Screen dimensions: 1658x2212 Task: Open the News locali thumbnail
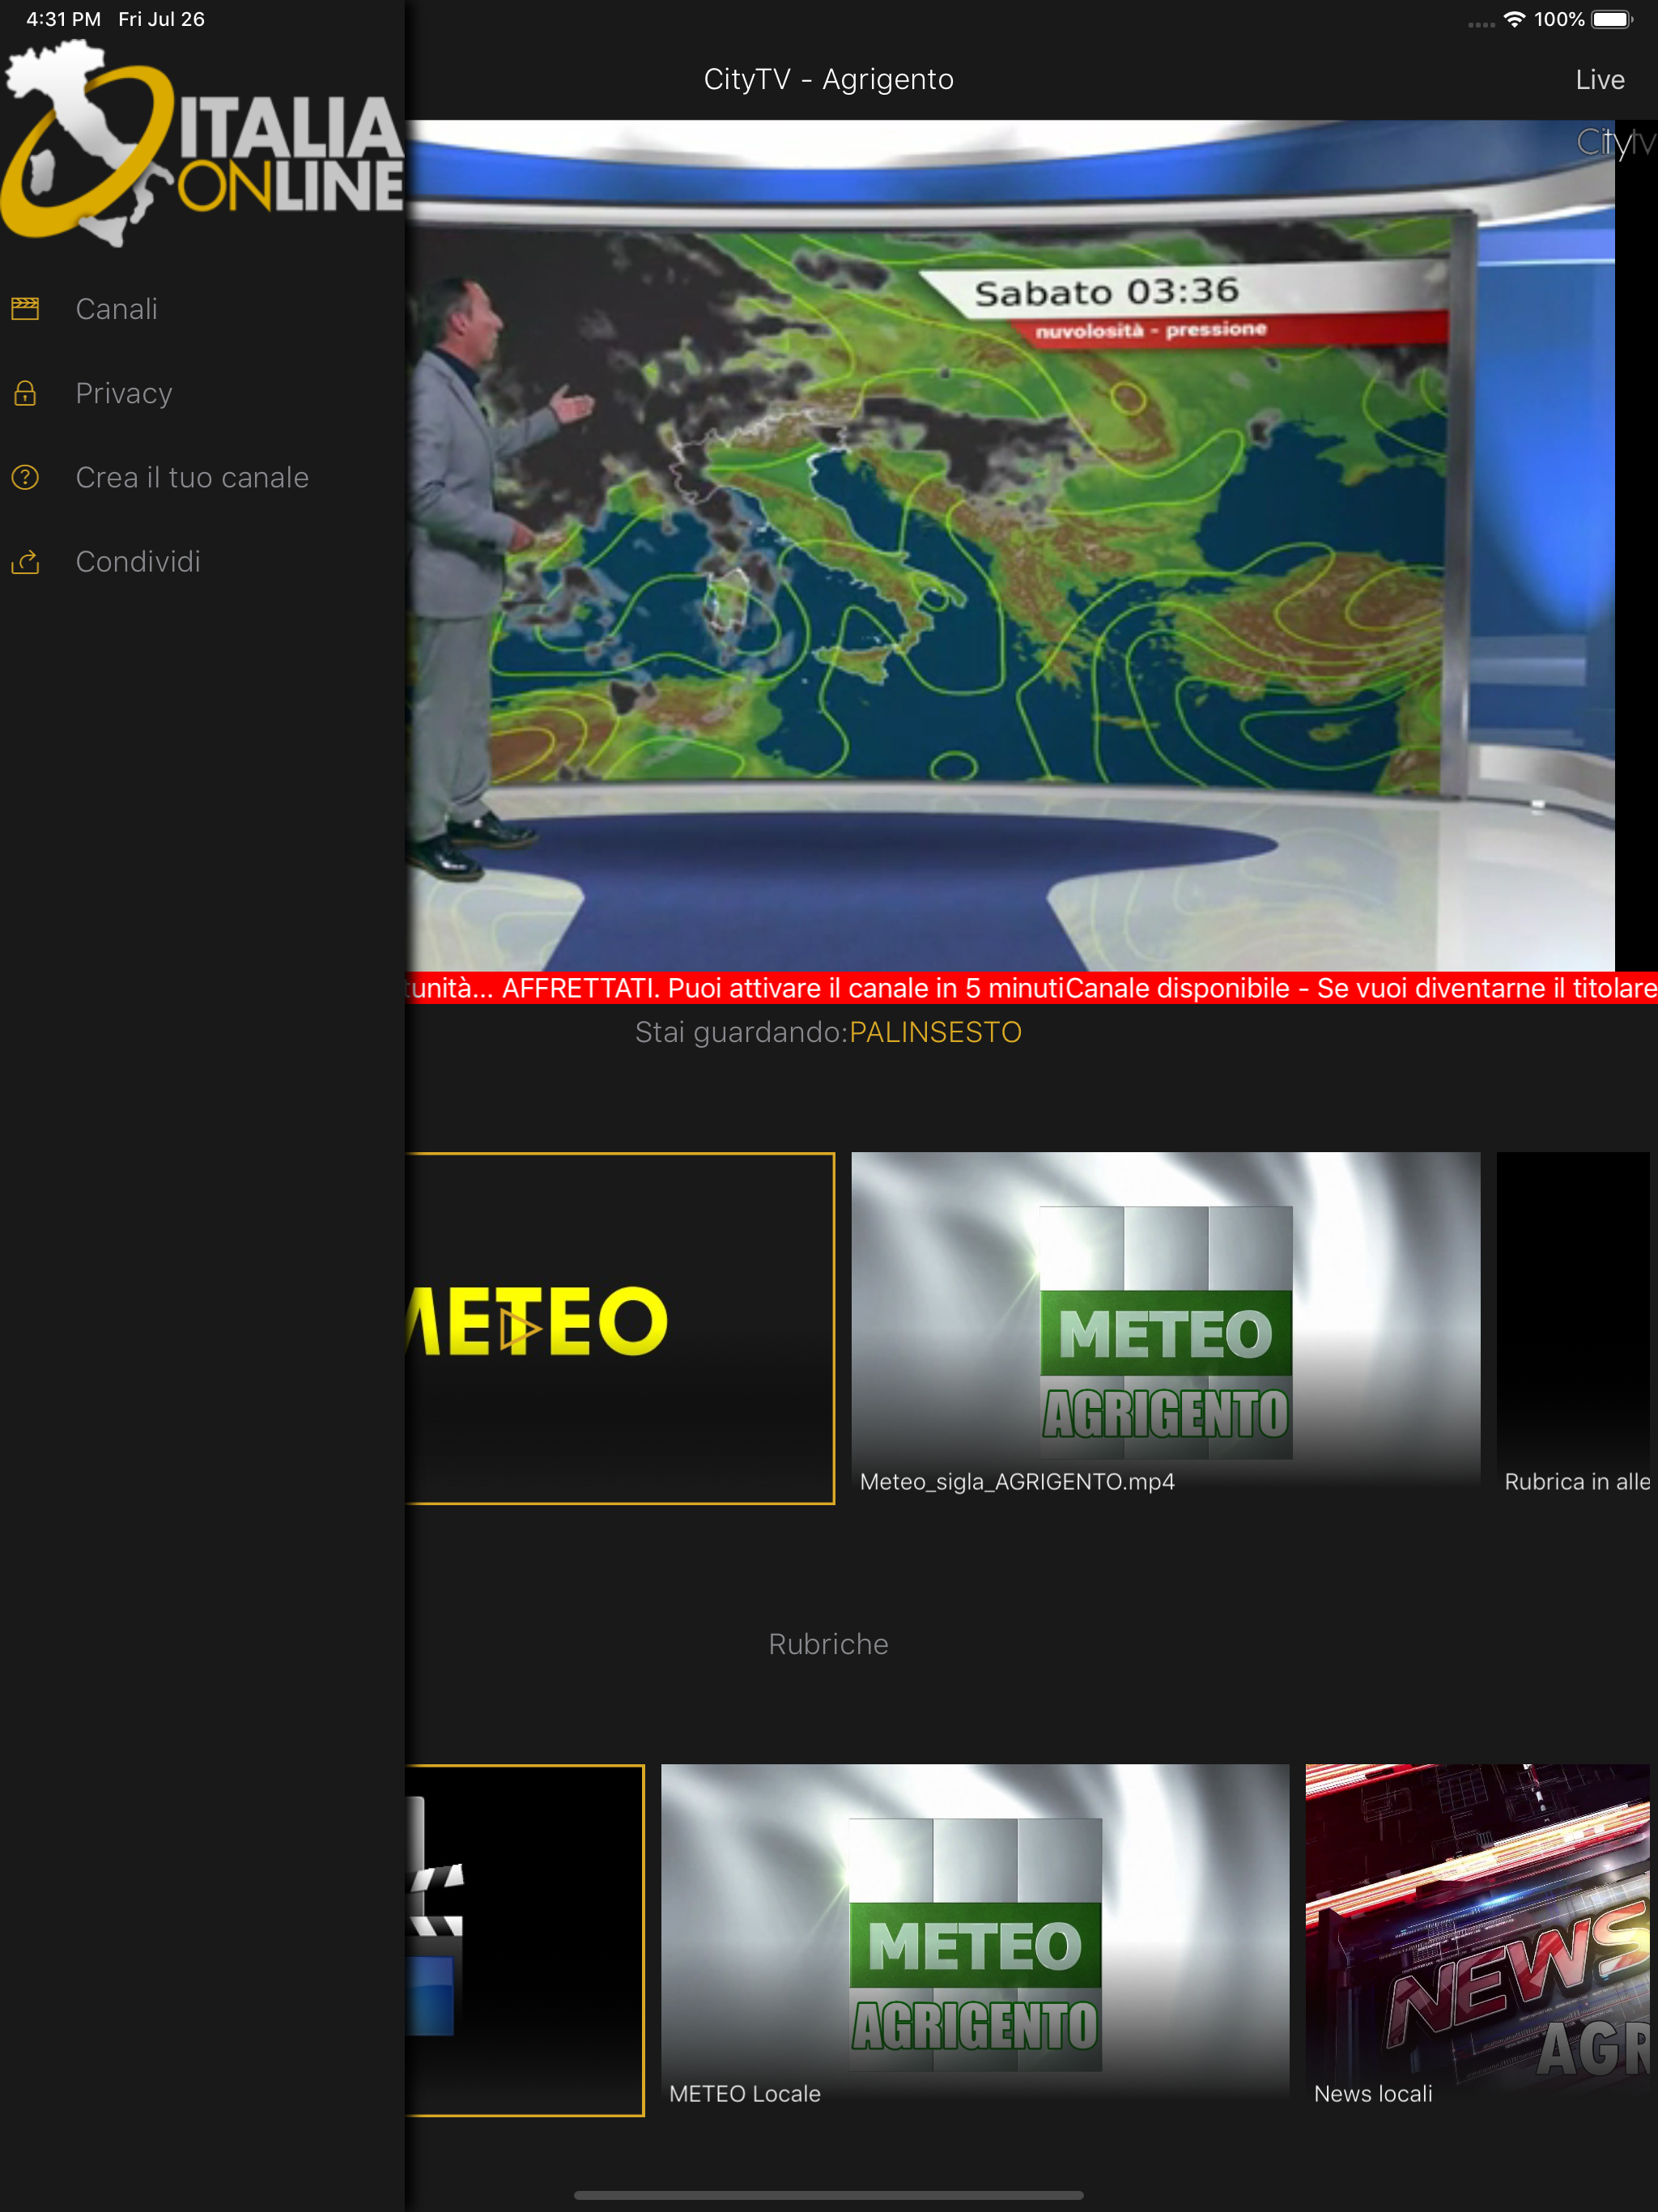tap(1477, 1938)
